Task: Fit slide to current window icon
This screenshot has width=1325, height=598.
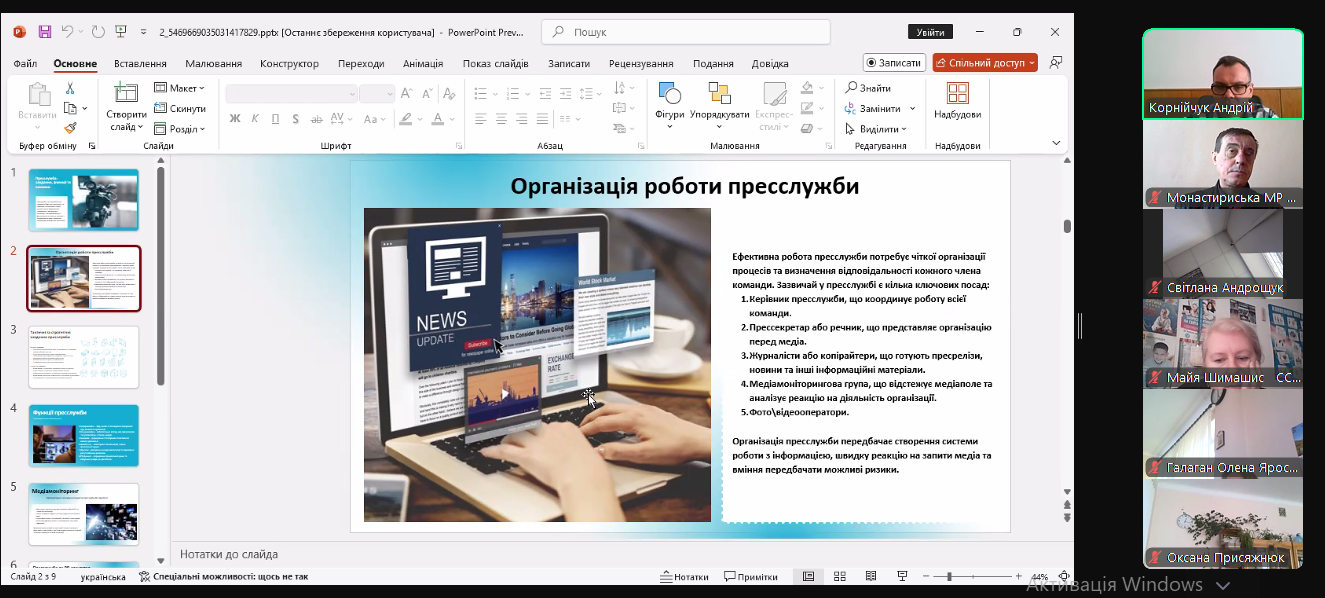Action: (1063, 577)
